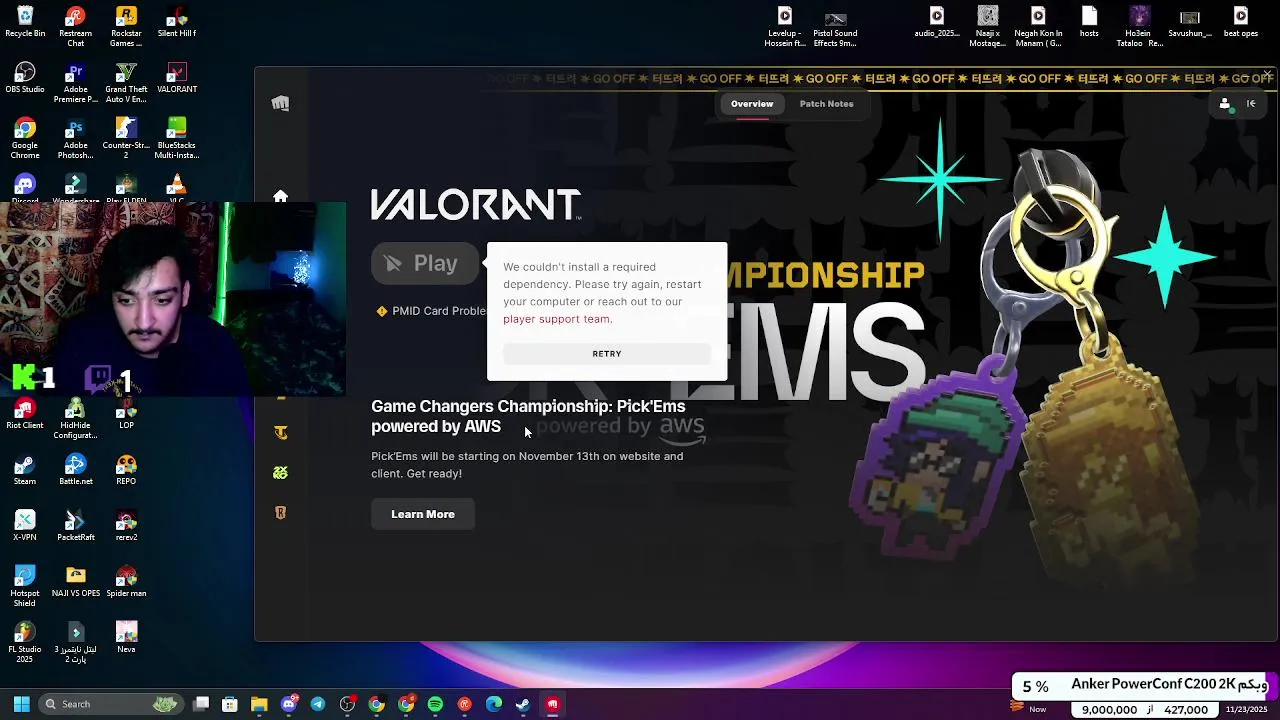
Task: Switch to the Overview tab
Action: point(752,104)
